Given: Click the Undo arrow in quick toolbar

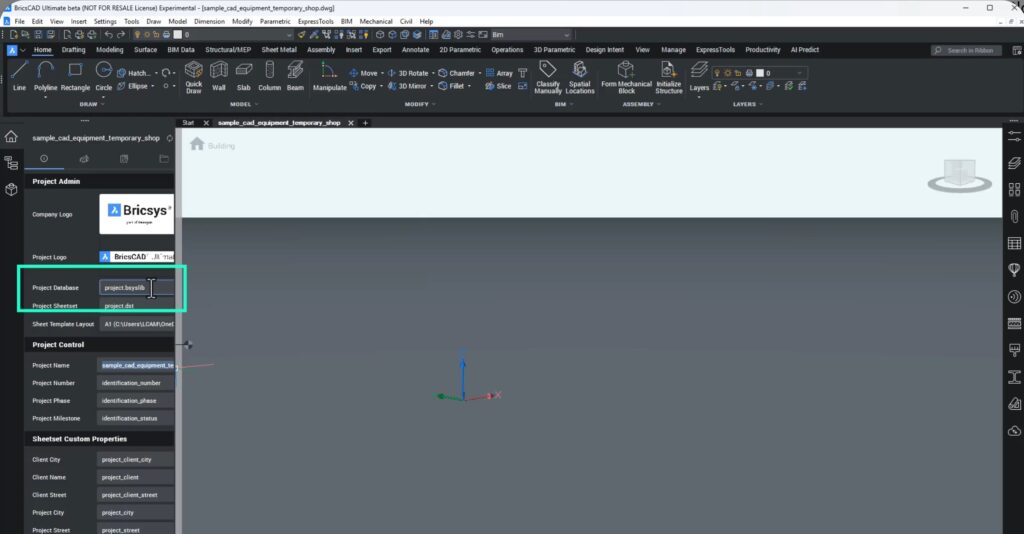Looking at the screenshot, I should click(108, 35).
